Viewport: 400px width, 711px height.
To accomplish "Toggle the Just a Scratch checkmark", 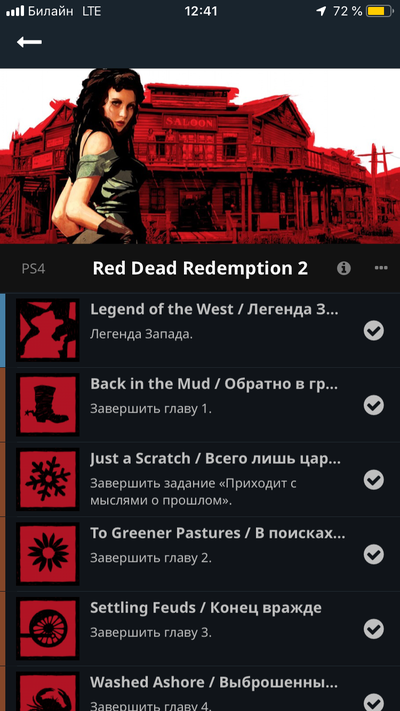I will click(x=374, y=480).
